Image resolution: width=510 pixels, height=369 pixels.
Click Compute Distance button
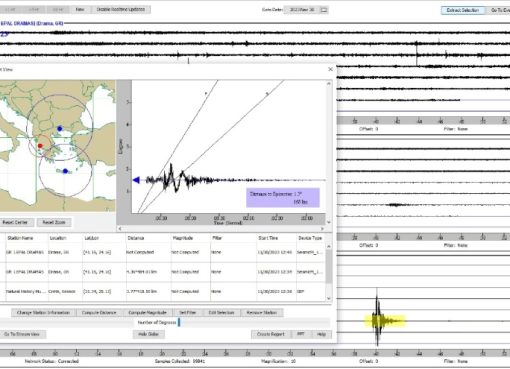99,313
